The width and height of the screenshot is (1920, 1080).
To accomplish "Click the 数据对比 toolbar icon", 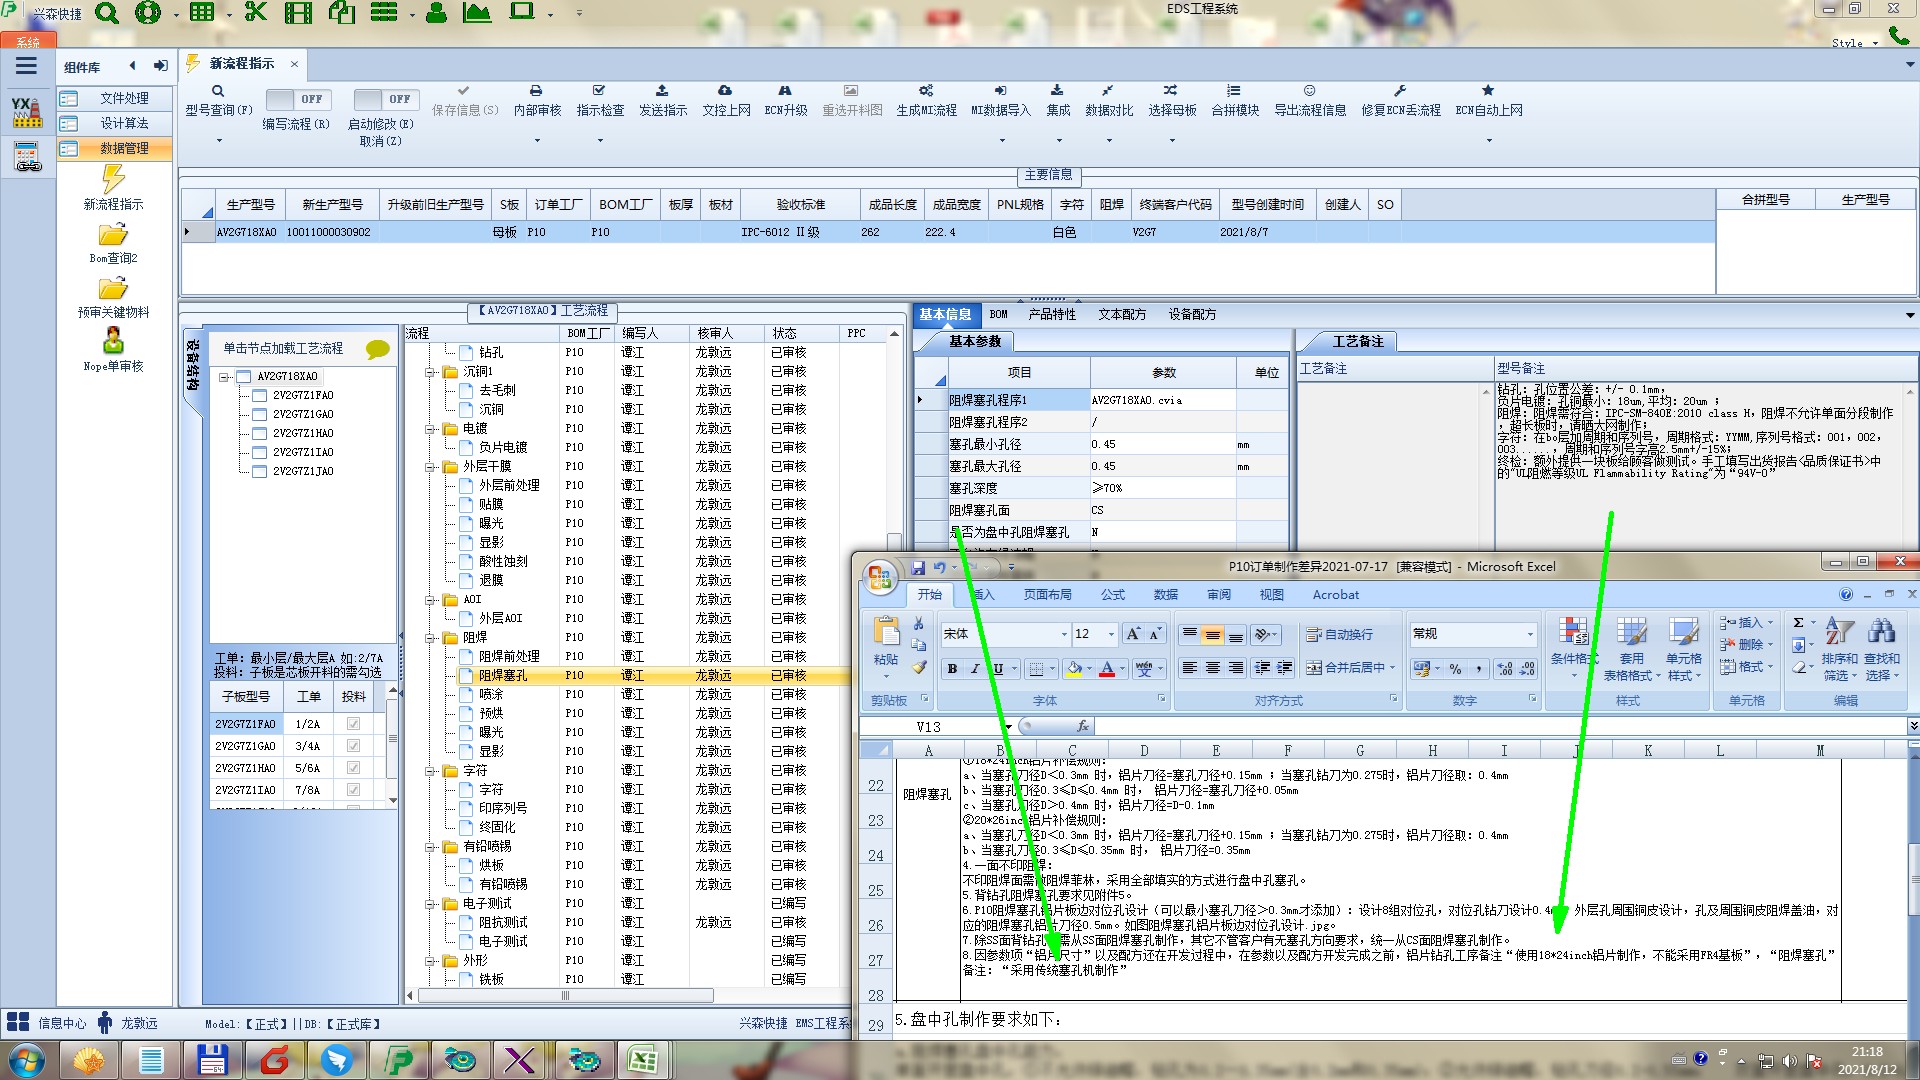I will click(1108, 91).
